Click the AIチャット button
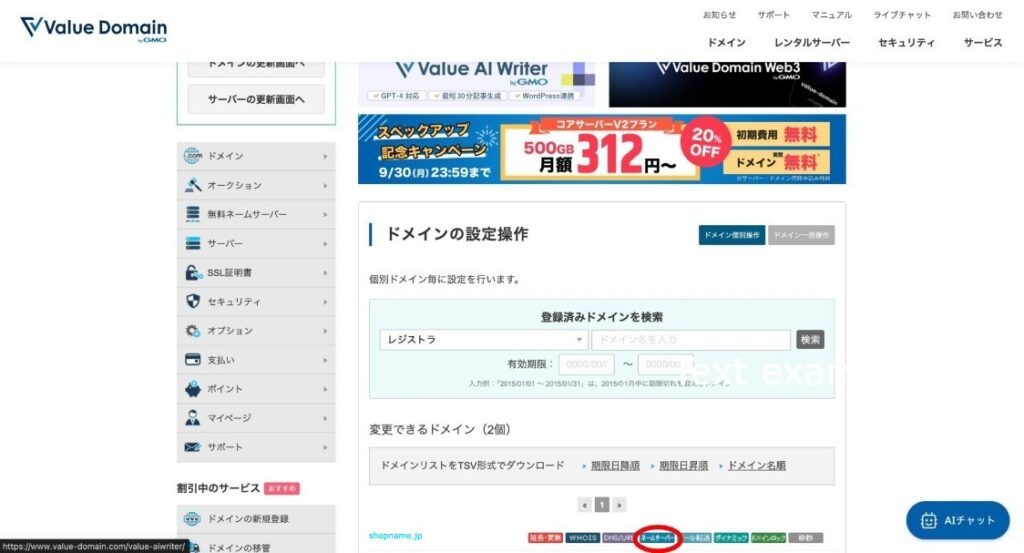Image resolution: width=1024 pixels, height=553 pixels. click(957, 520)
